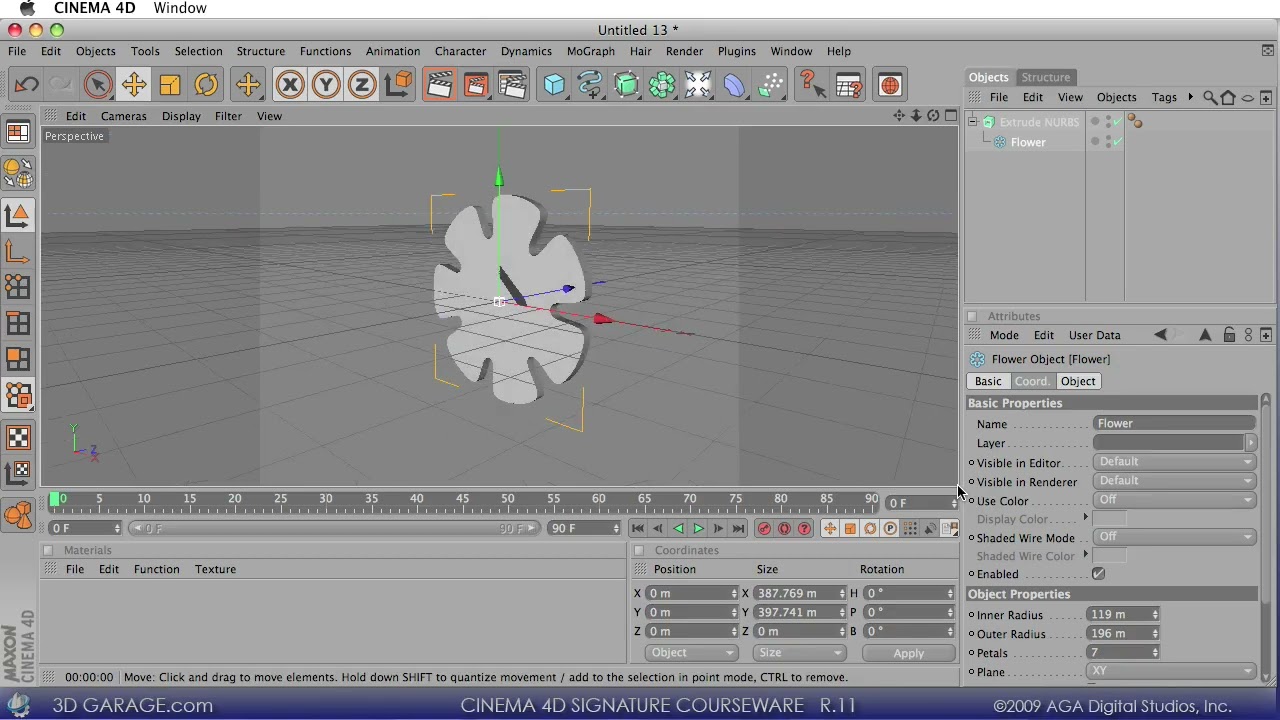This screenshot has height=720, width=1280.
Task: Toggle the Enabled checkbox in Basic Properties
Action: click(x=1099, y=574)
